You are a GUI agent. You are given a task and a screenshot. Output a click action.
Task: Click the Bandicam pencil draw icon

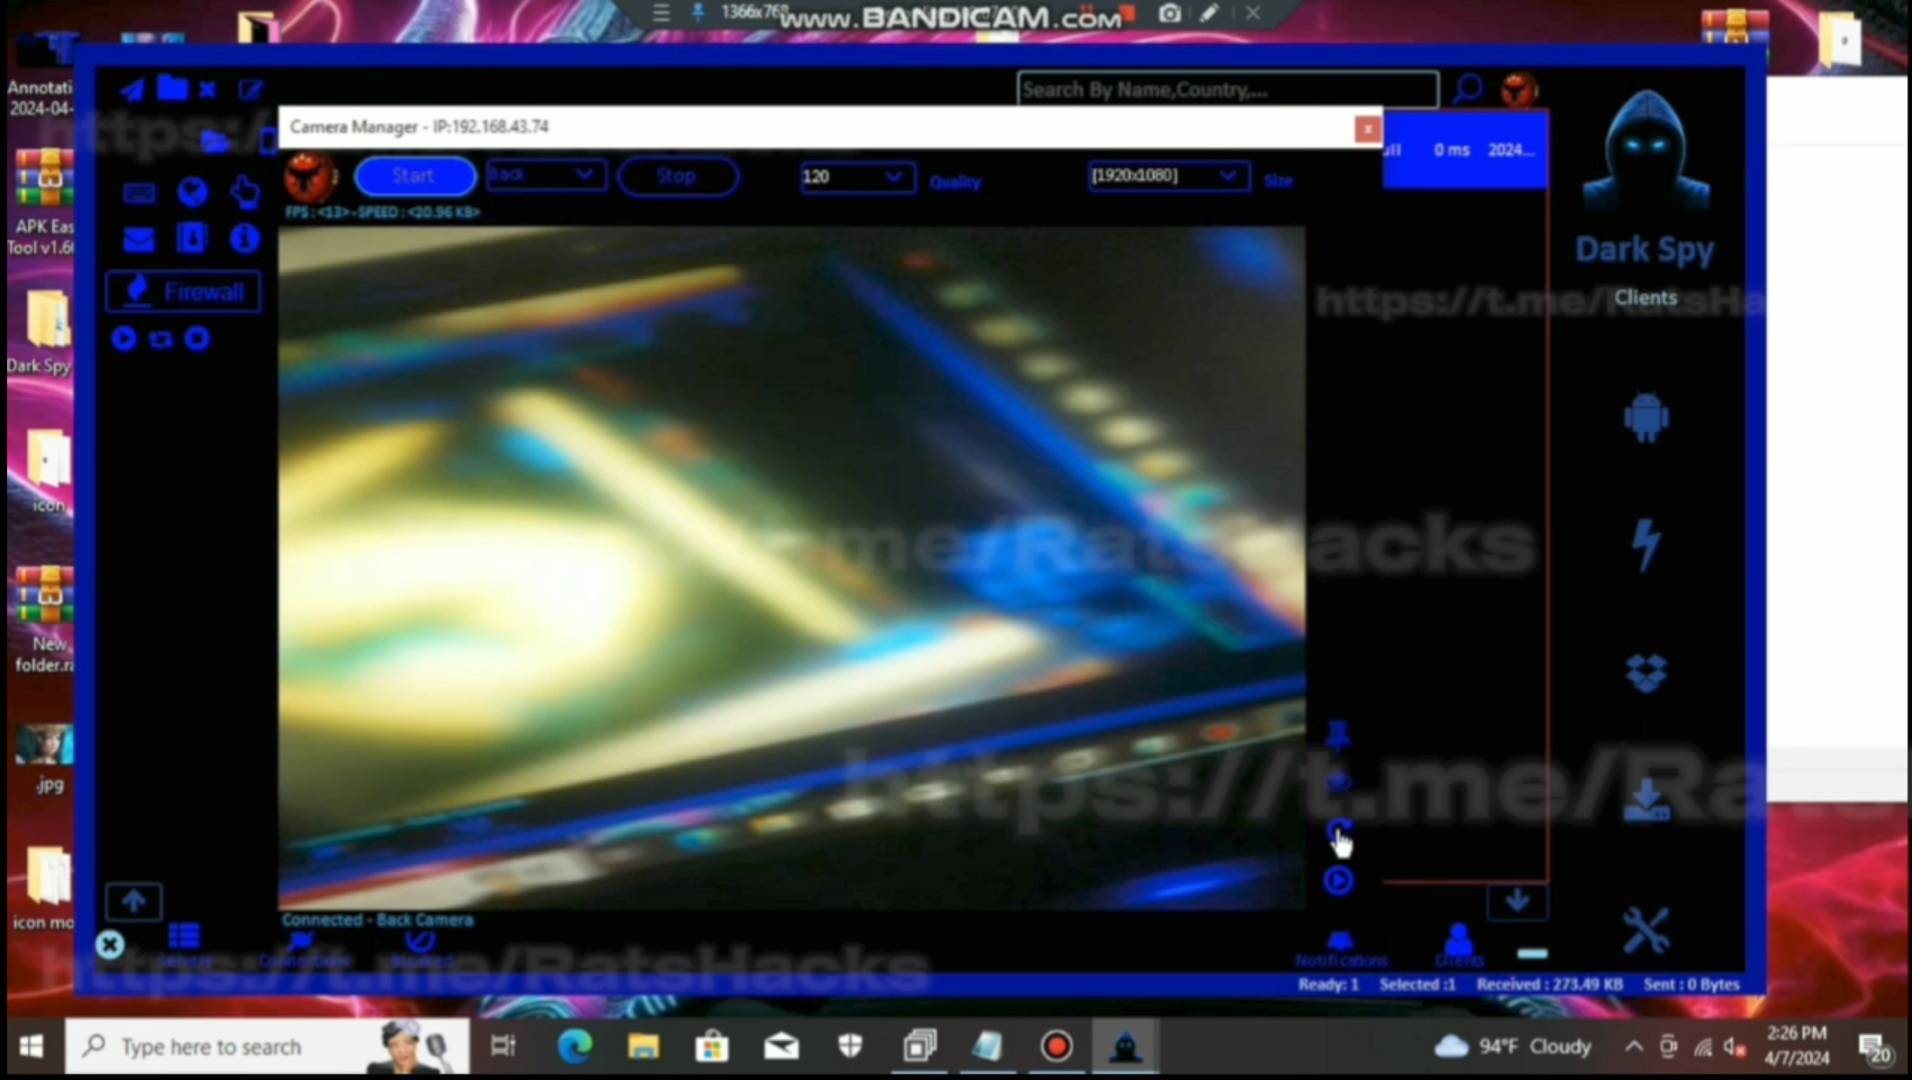[1209, 14]
